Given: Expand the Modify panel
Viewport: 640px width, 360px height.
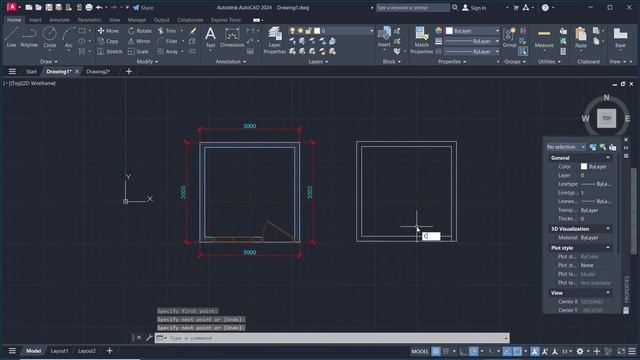Looking at the screenshot, I should 147,62.
